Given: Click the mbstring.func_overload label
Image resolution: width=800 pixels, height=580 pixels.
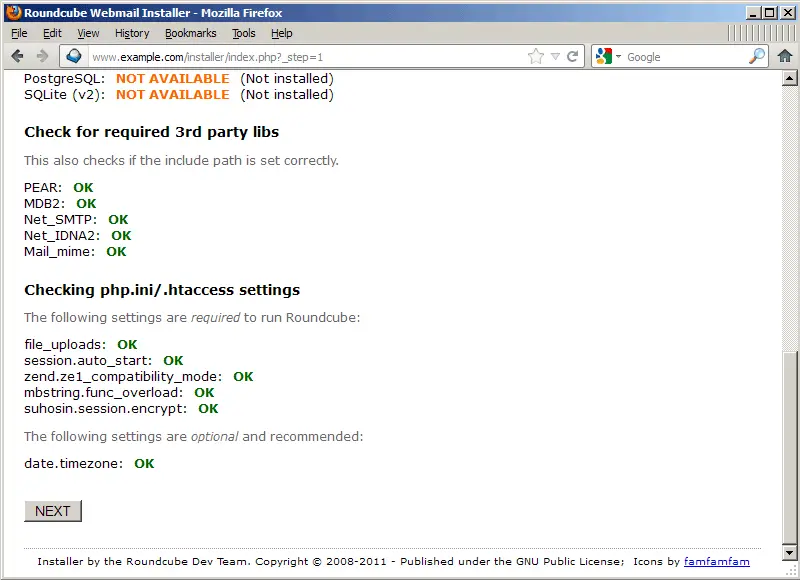Looking at the screenshot, I should click(x=104, y=393).
